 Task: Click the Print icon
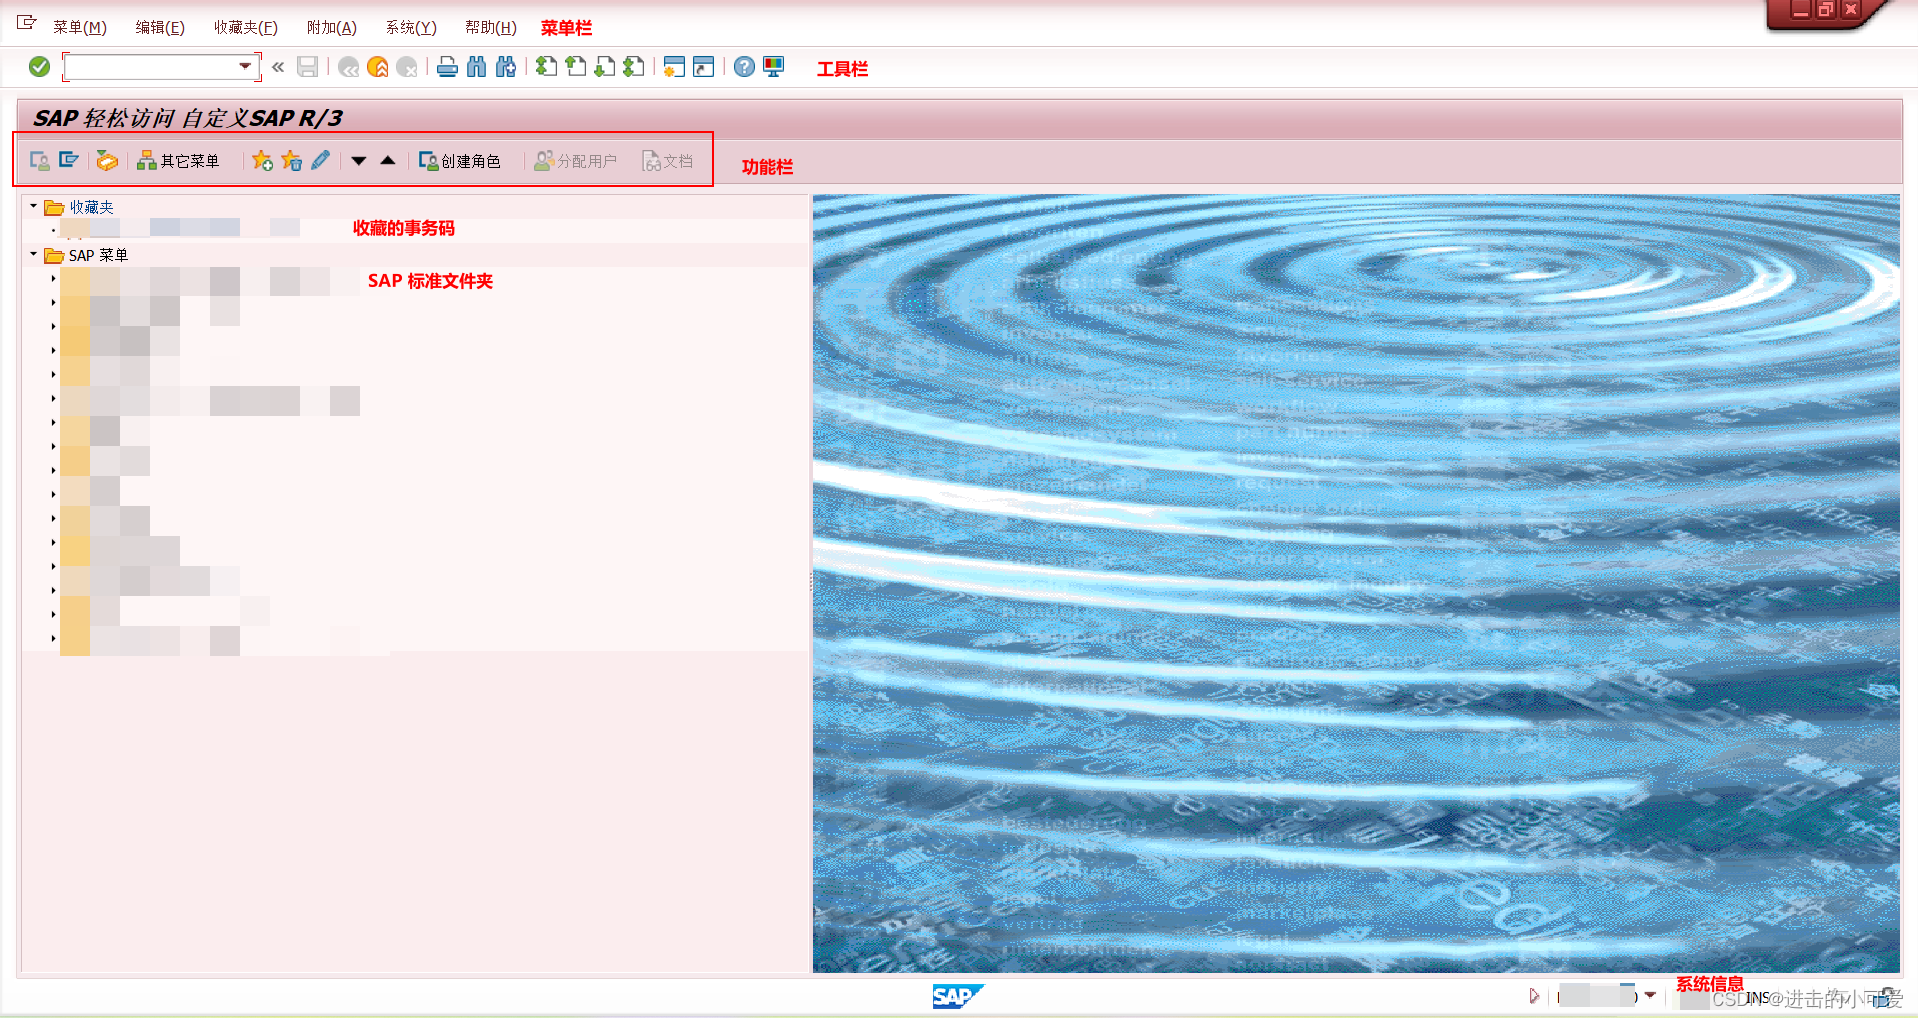[x=447, y=67]
